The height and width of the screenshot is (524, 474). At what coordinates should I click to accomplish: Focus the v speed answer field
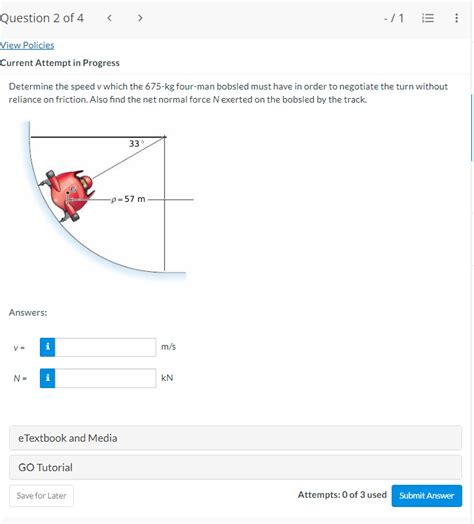pyautogui.click(x=105, y=347)
